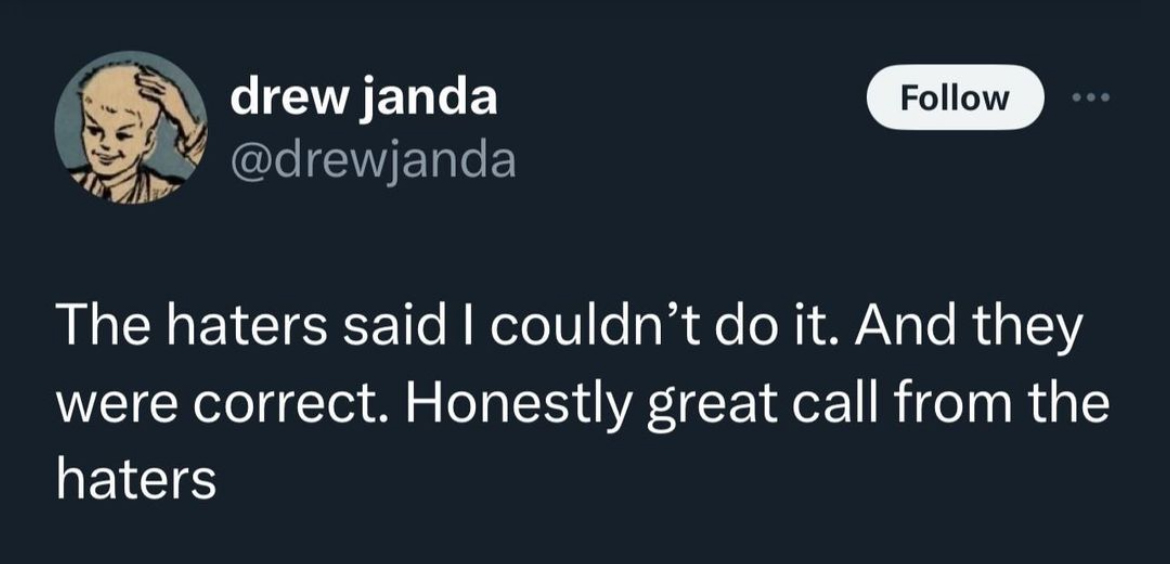Click the last word "haters" of the tweet

136,480
